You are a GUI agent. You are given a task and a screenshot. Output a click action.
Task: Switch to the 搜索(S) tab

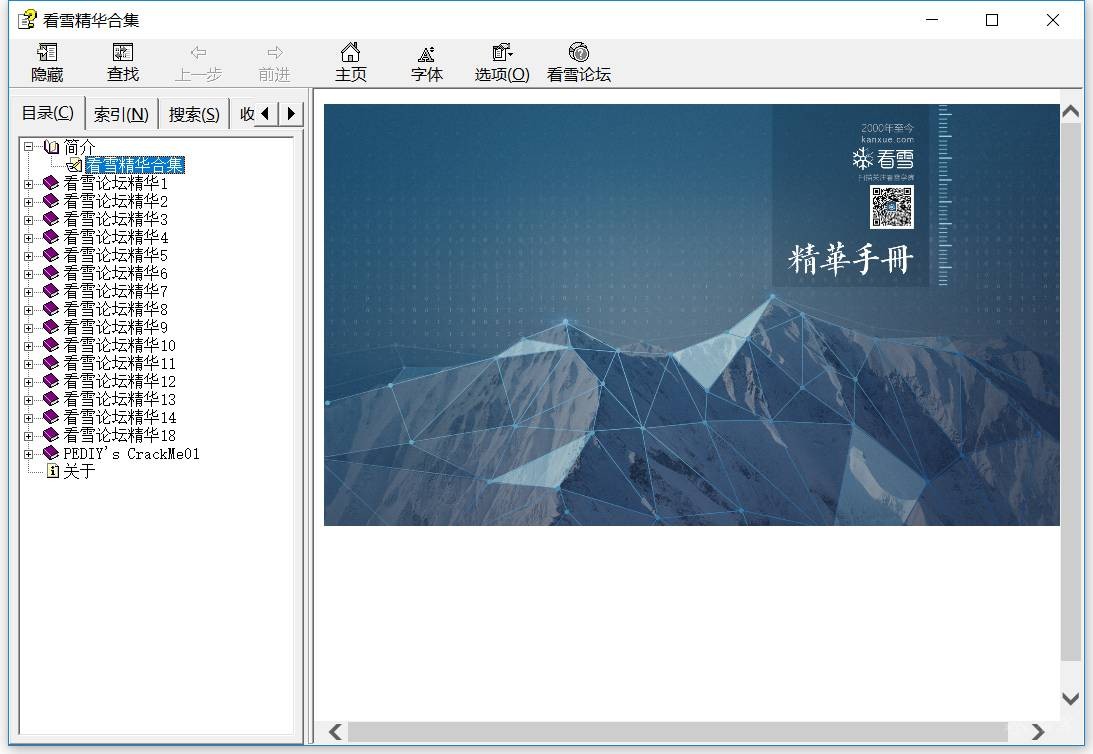(194, 114)
